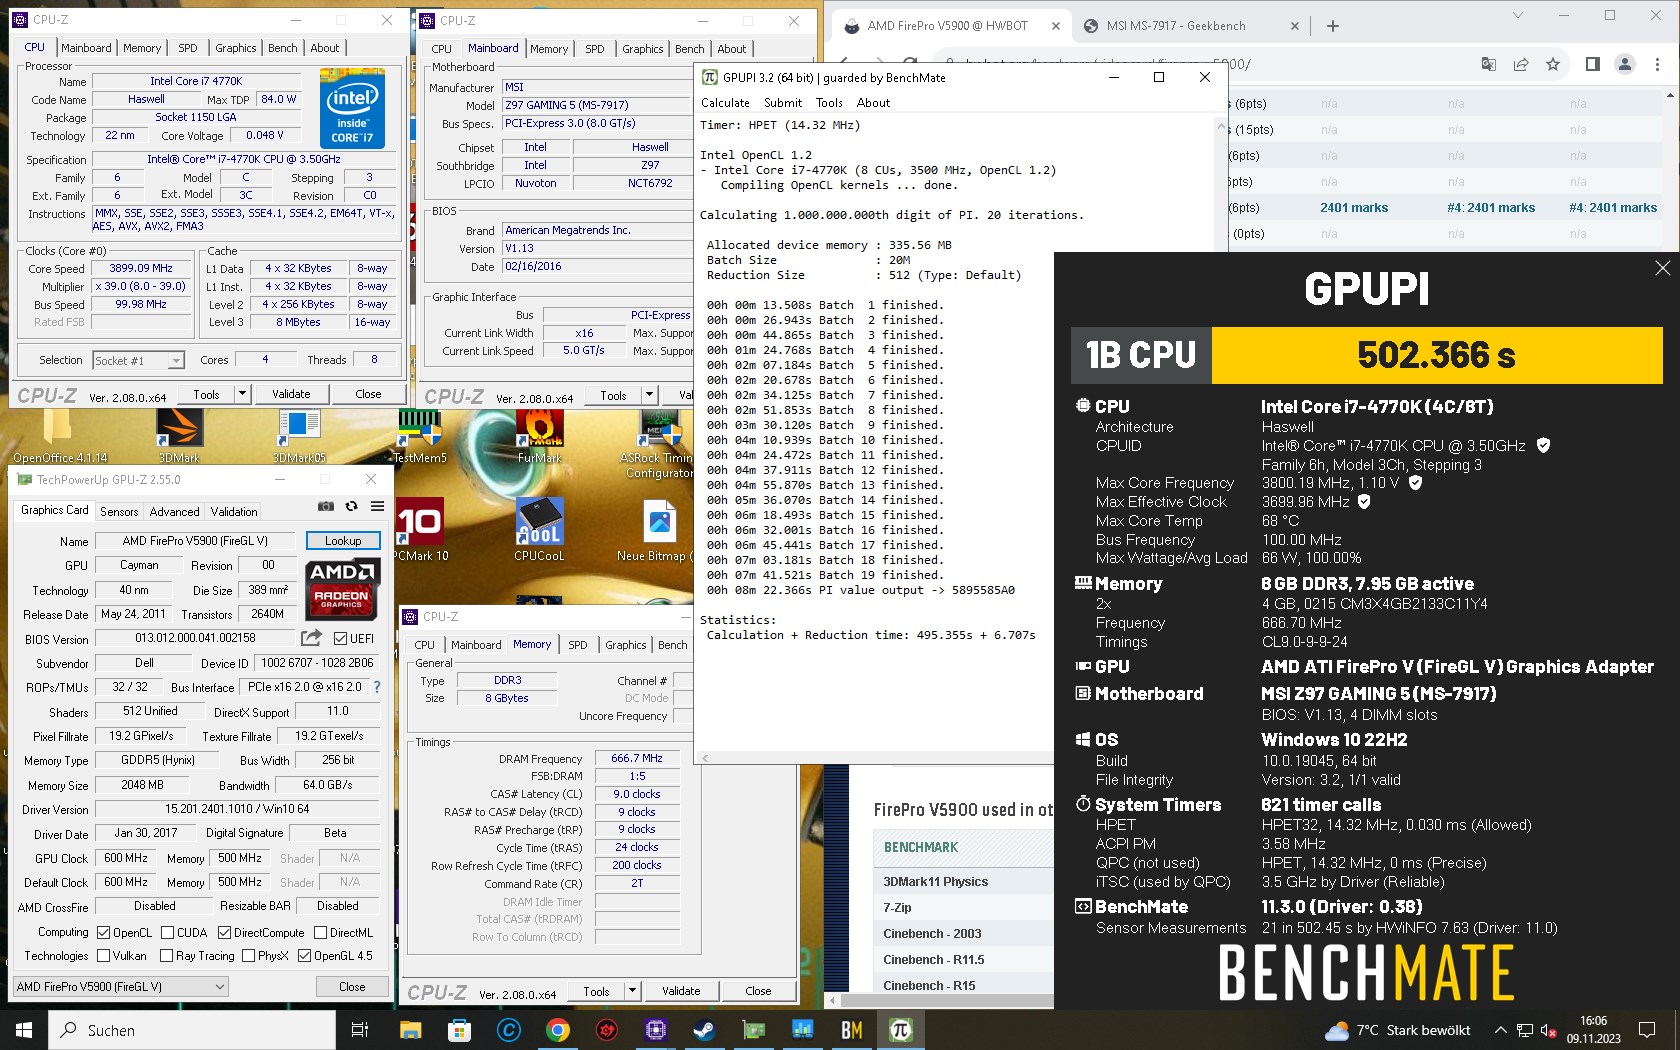Viewport: 1680px width, 1050px height.
Task: Open the Tools dropdown arrow in CPU-Z CPU window
Action: (241, 394)
